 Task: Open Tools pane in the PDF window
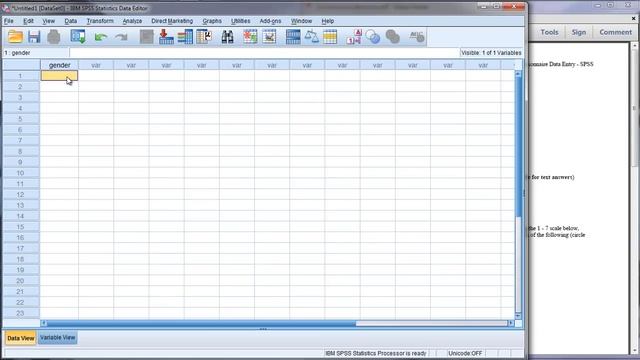point(549,32)
